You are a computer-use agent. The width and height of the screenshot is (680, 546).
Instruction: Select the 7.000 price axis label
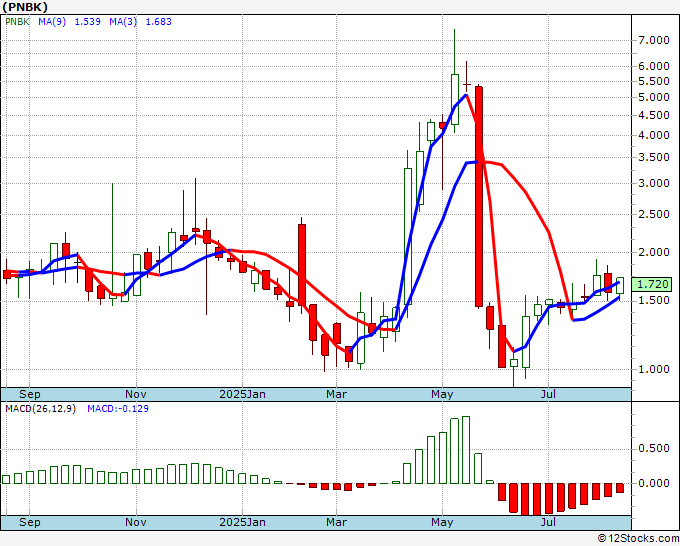(x=654, y=41)
